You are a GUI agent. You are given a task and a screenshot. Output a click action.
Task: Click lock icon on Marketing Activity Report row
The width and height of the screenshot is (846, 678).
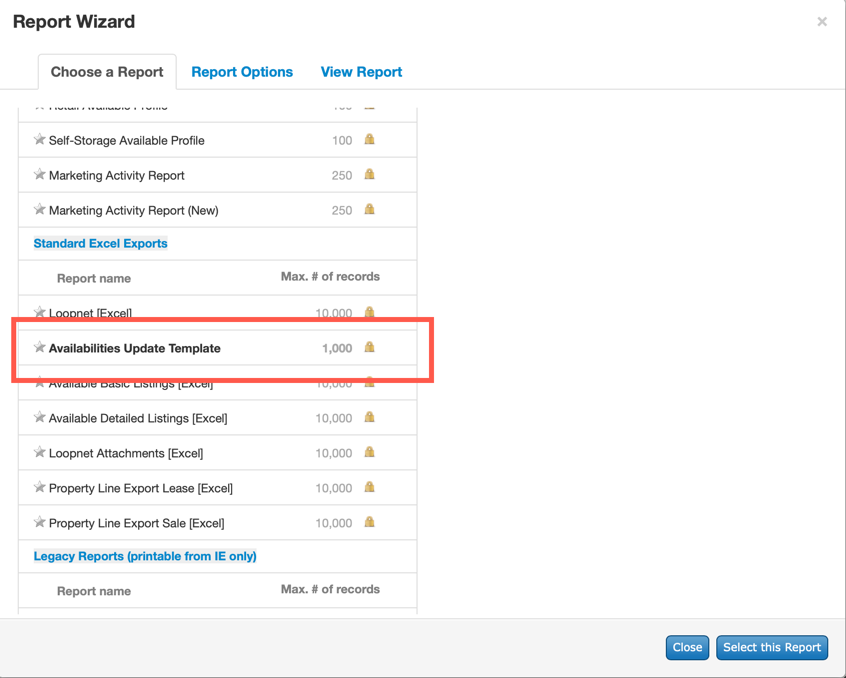click(x=369, y=175)
